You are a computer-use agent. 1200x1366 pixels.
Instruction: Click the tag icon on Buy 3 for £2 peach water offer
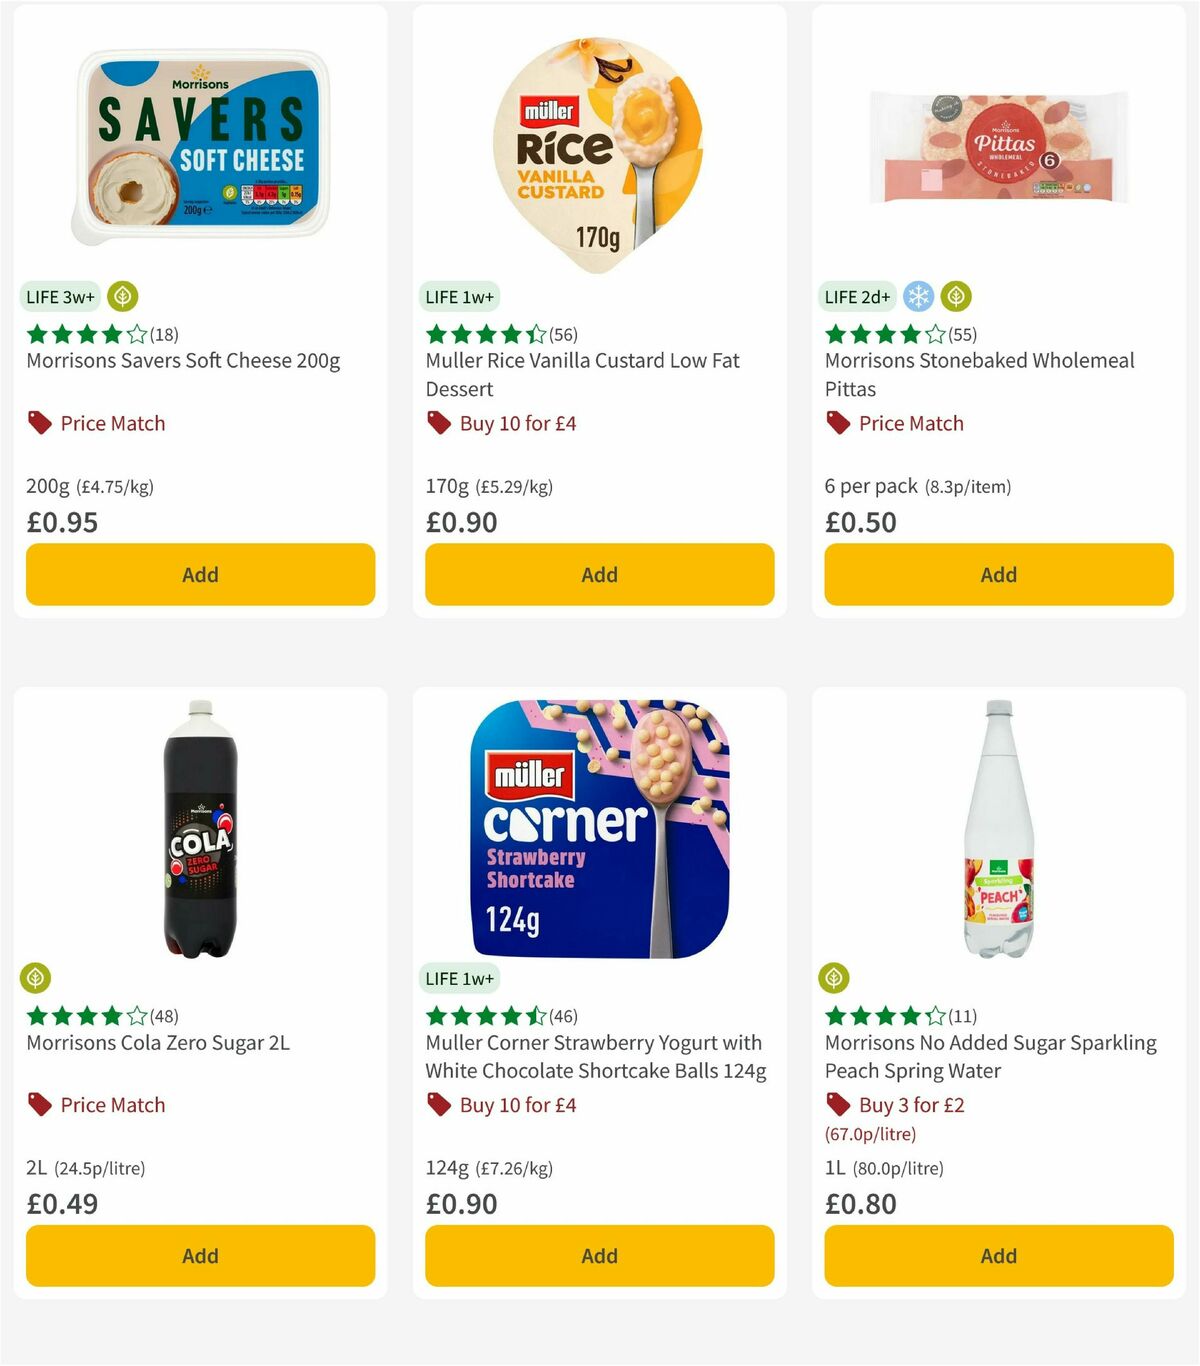838,1104
